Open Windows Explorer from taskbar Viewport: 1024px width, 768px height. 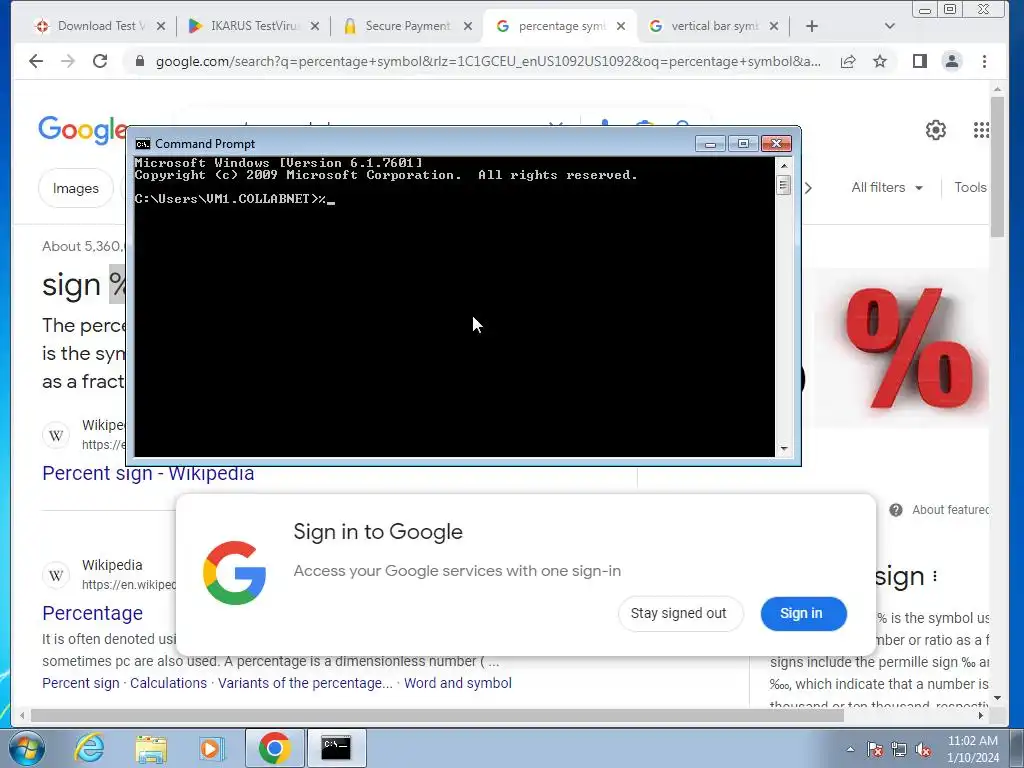coord(151,748)
